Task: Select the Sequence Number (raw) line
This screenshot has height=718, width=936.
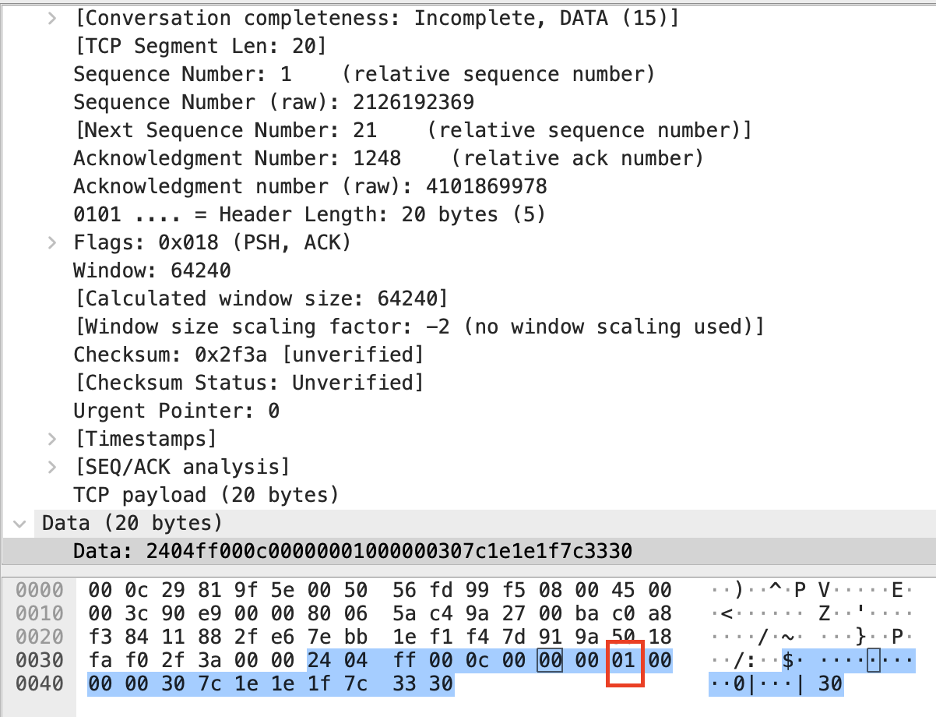Action: (273, 102)
